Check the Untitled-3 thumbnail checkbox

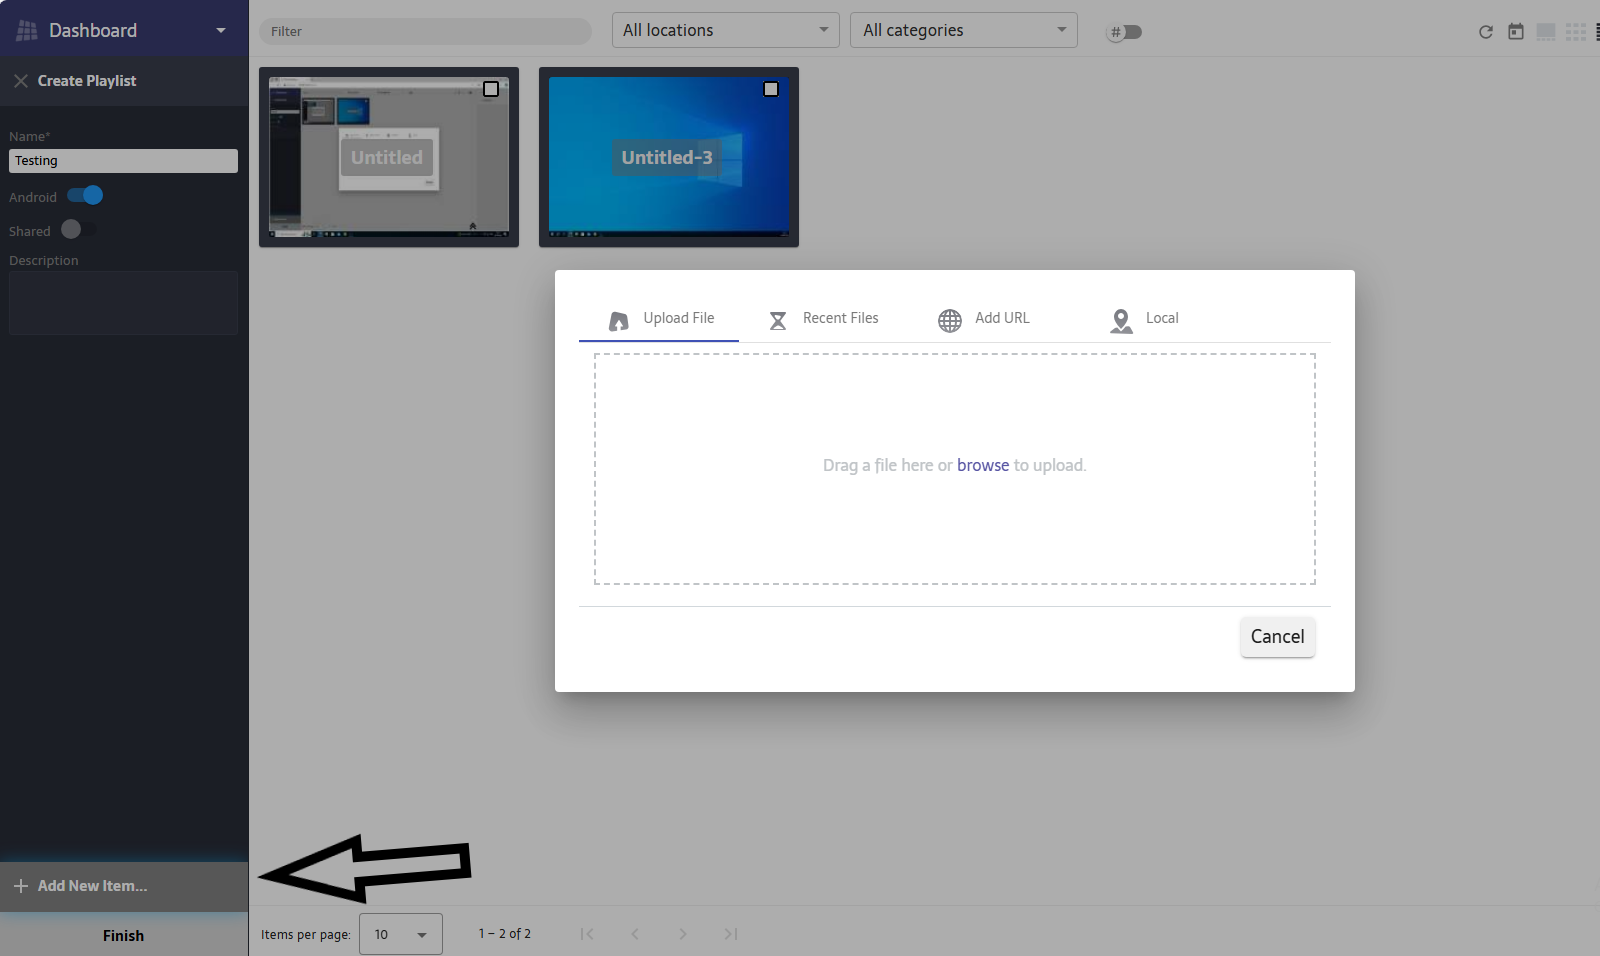[771, 89]
